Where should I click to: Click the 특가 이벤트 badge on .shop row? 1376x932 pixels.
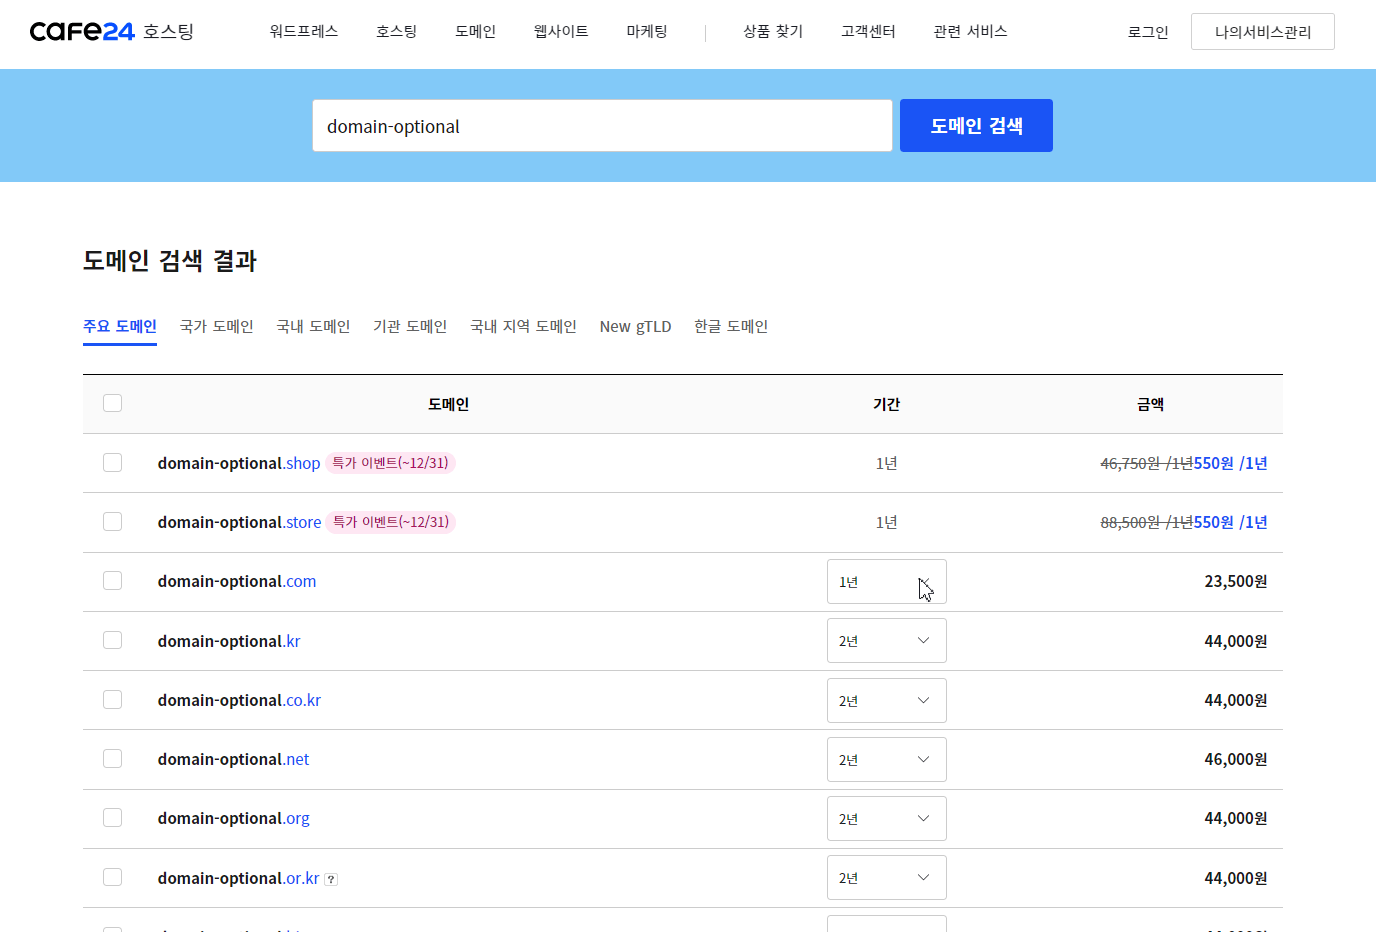click(390, 463)
